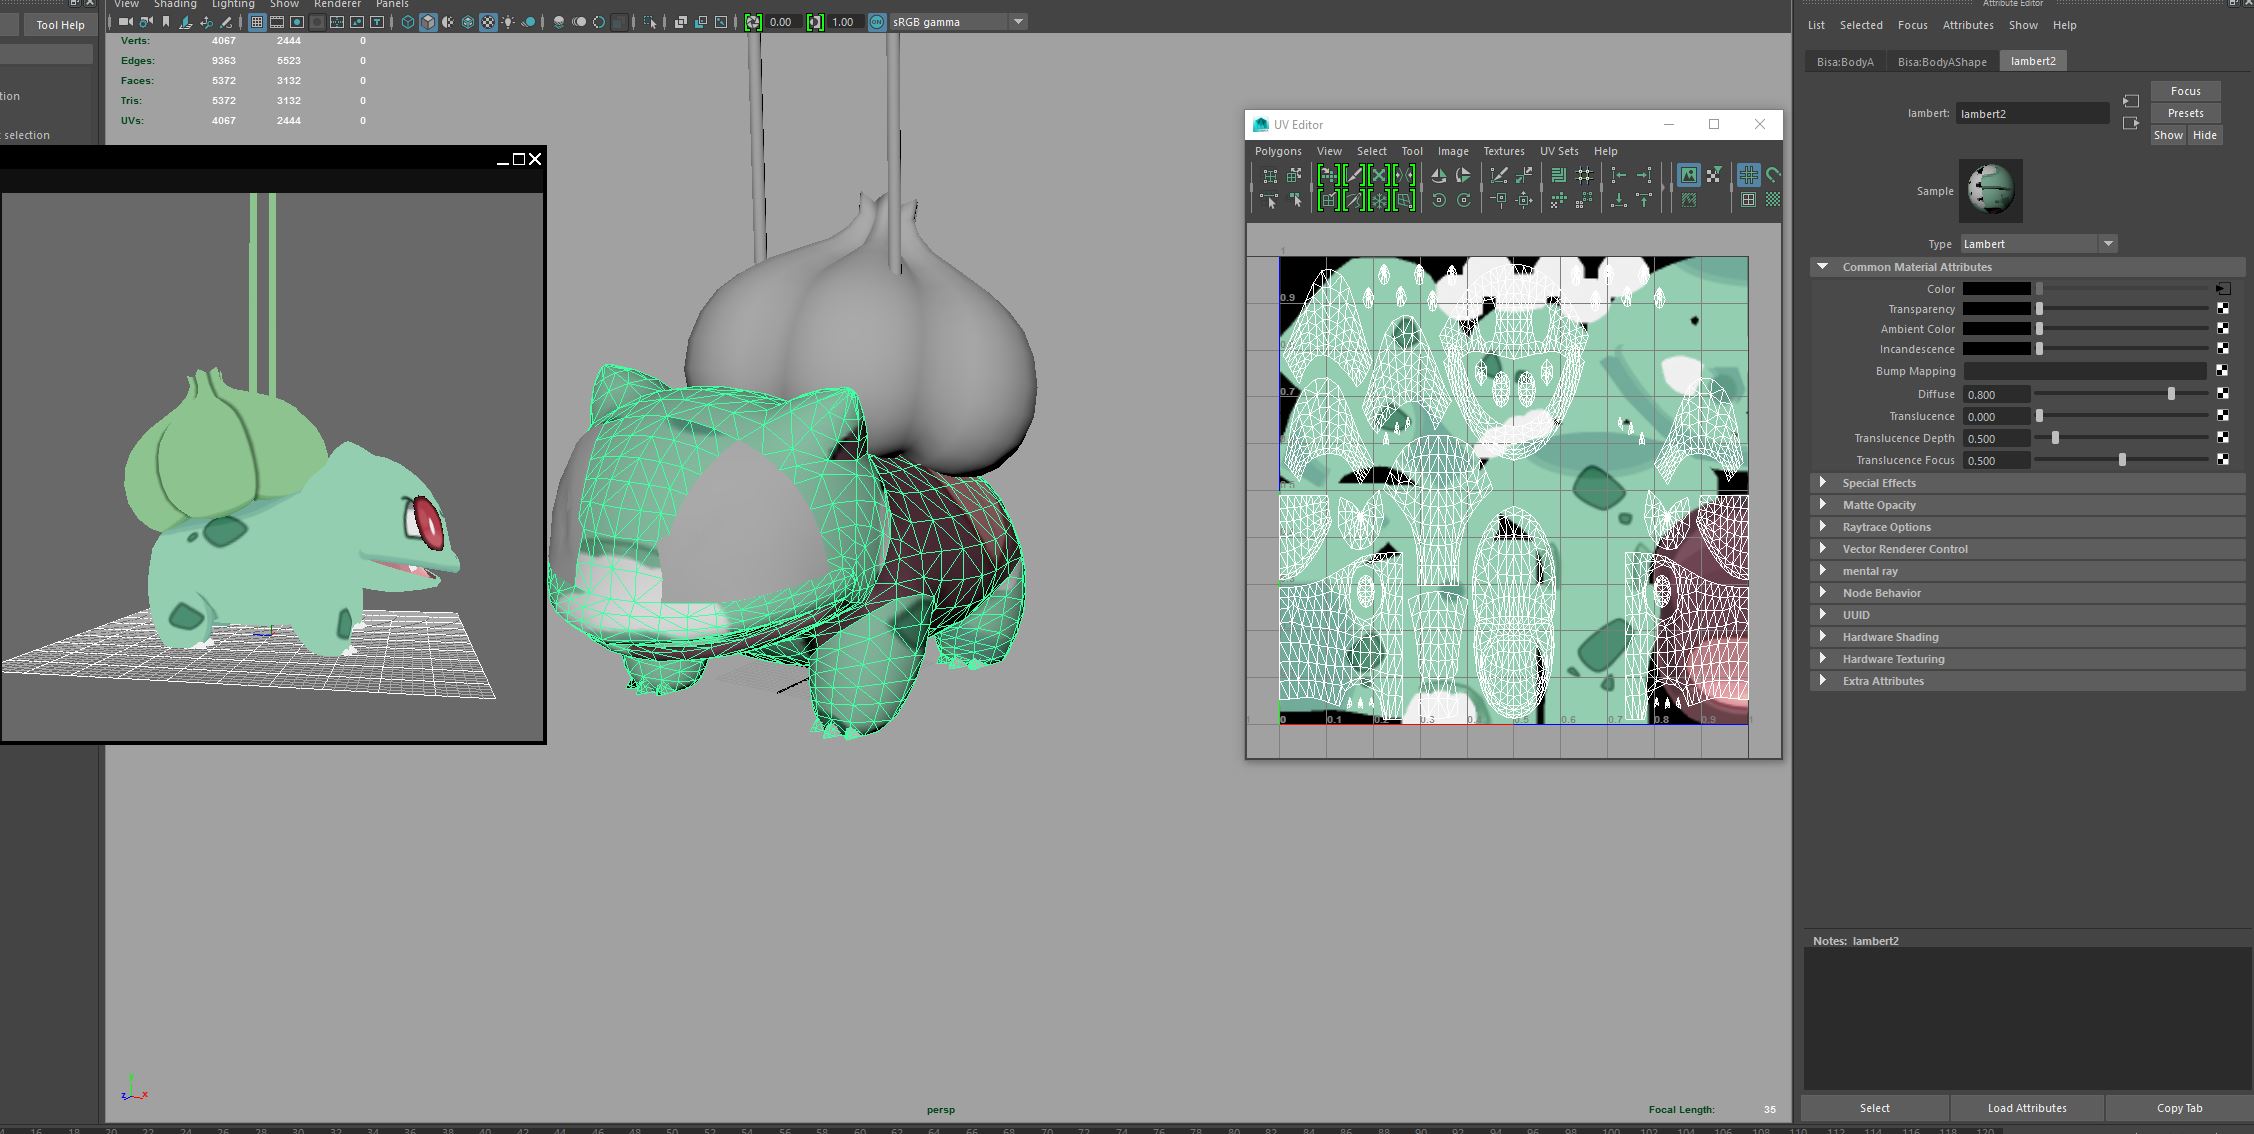Toggle grid display icon in UV Editor toolbar
This screenshot has width=2254, height=1134.
click(x=1748, y=175)
